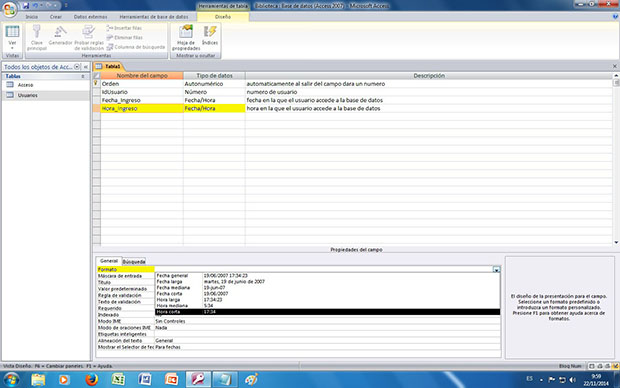Open Herramientas de base de datos tab
This screenshot has height=388, width=620.
pyautogui.click(x=154, y=17)
